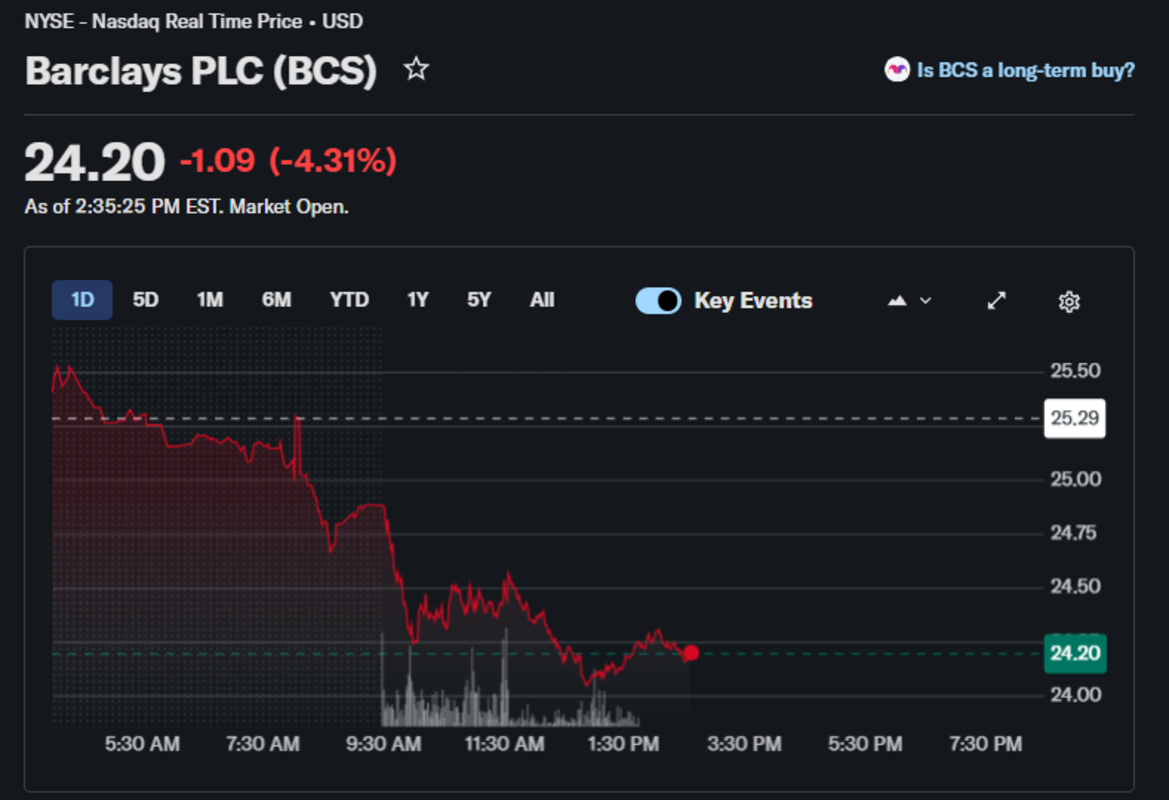Screen dimensions: 1169x800
Task: Click the Key Events label text
Action: pos(753,301)
